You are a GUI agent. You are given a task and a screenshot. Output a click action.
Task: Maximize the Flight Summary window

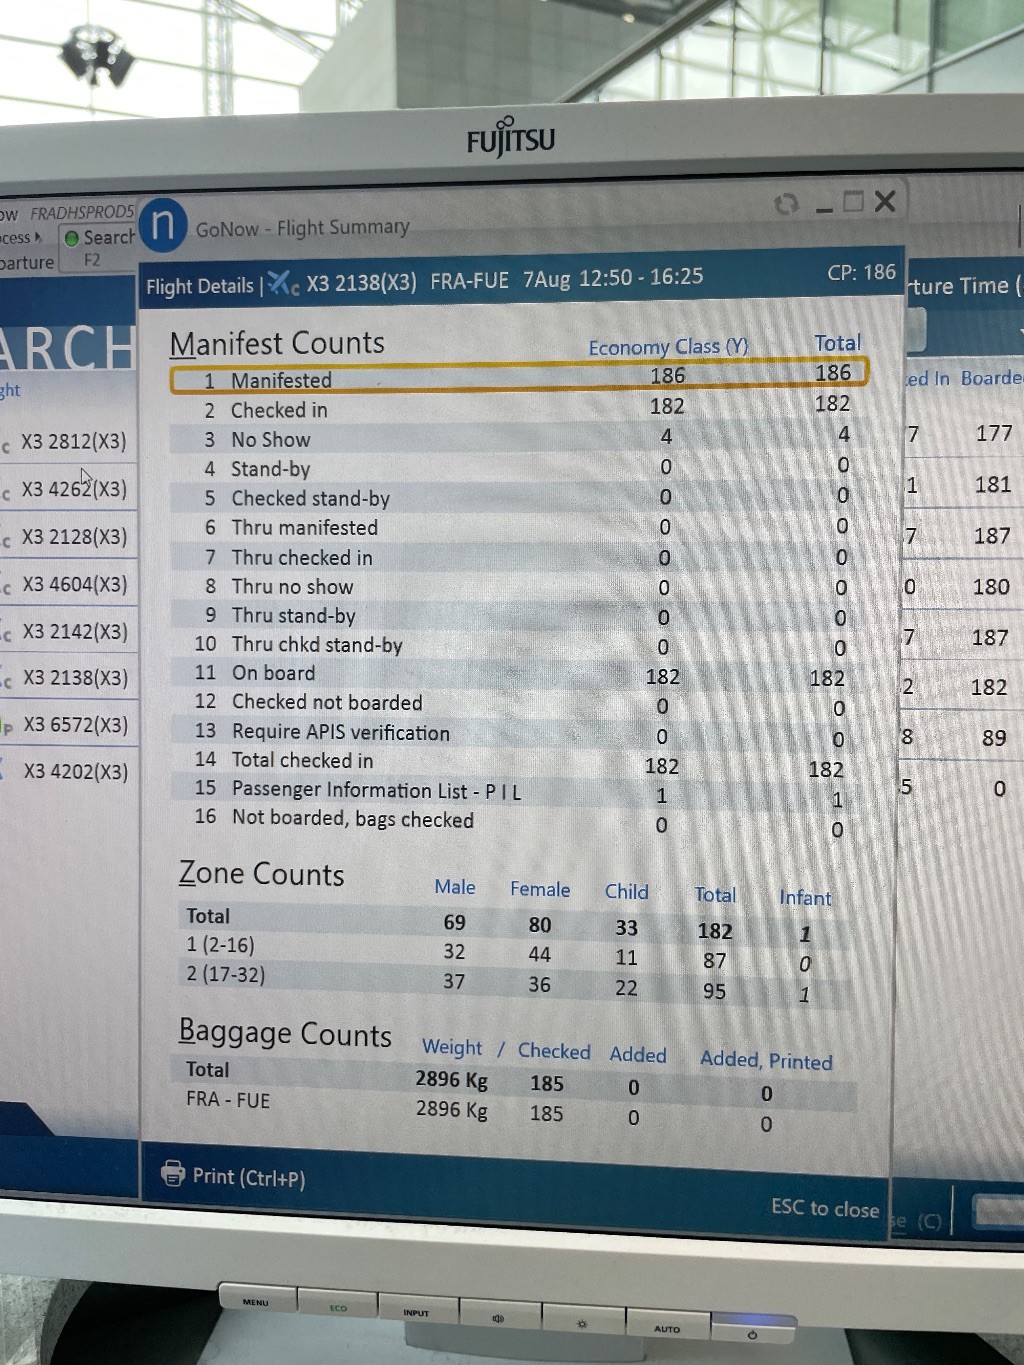(x=853, y=202)
